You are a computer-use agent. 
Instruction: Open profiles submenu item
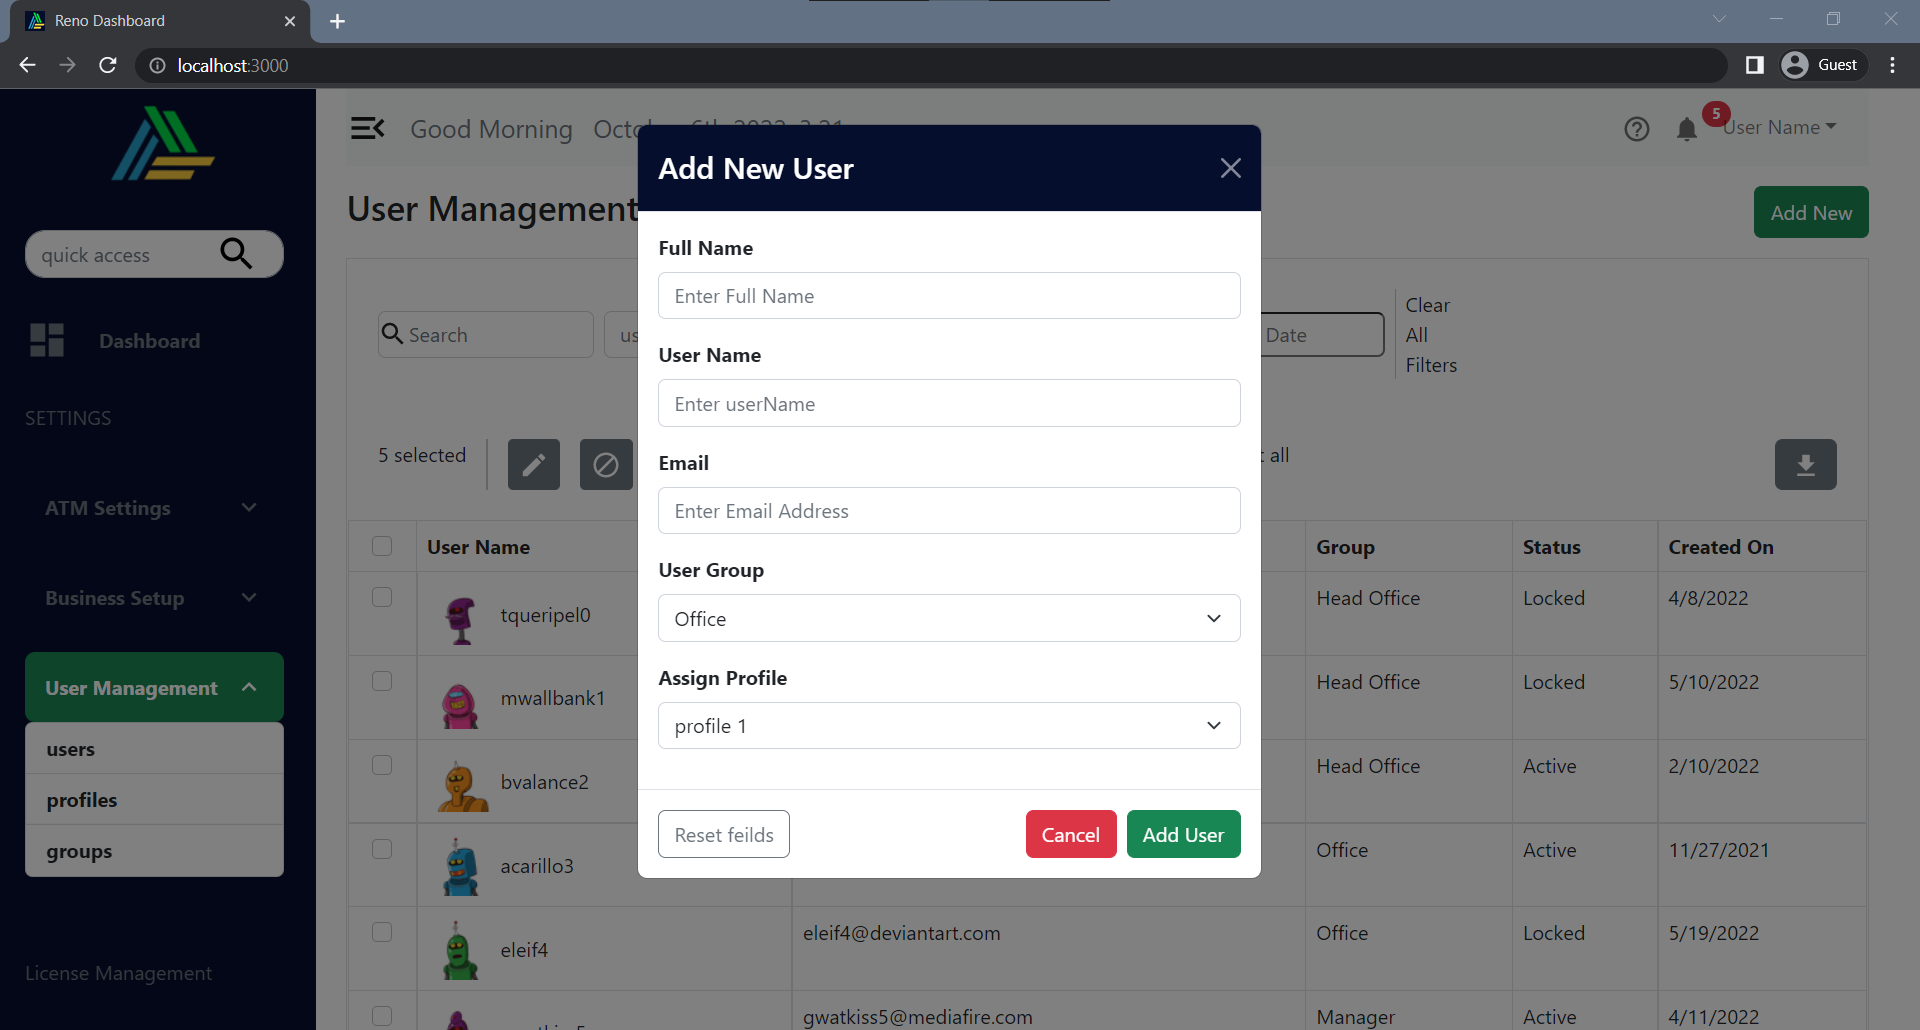point(154,800)
